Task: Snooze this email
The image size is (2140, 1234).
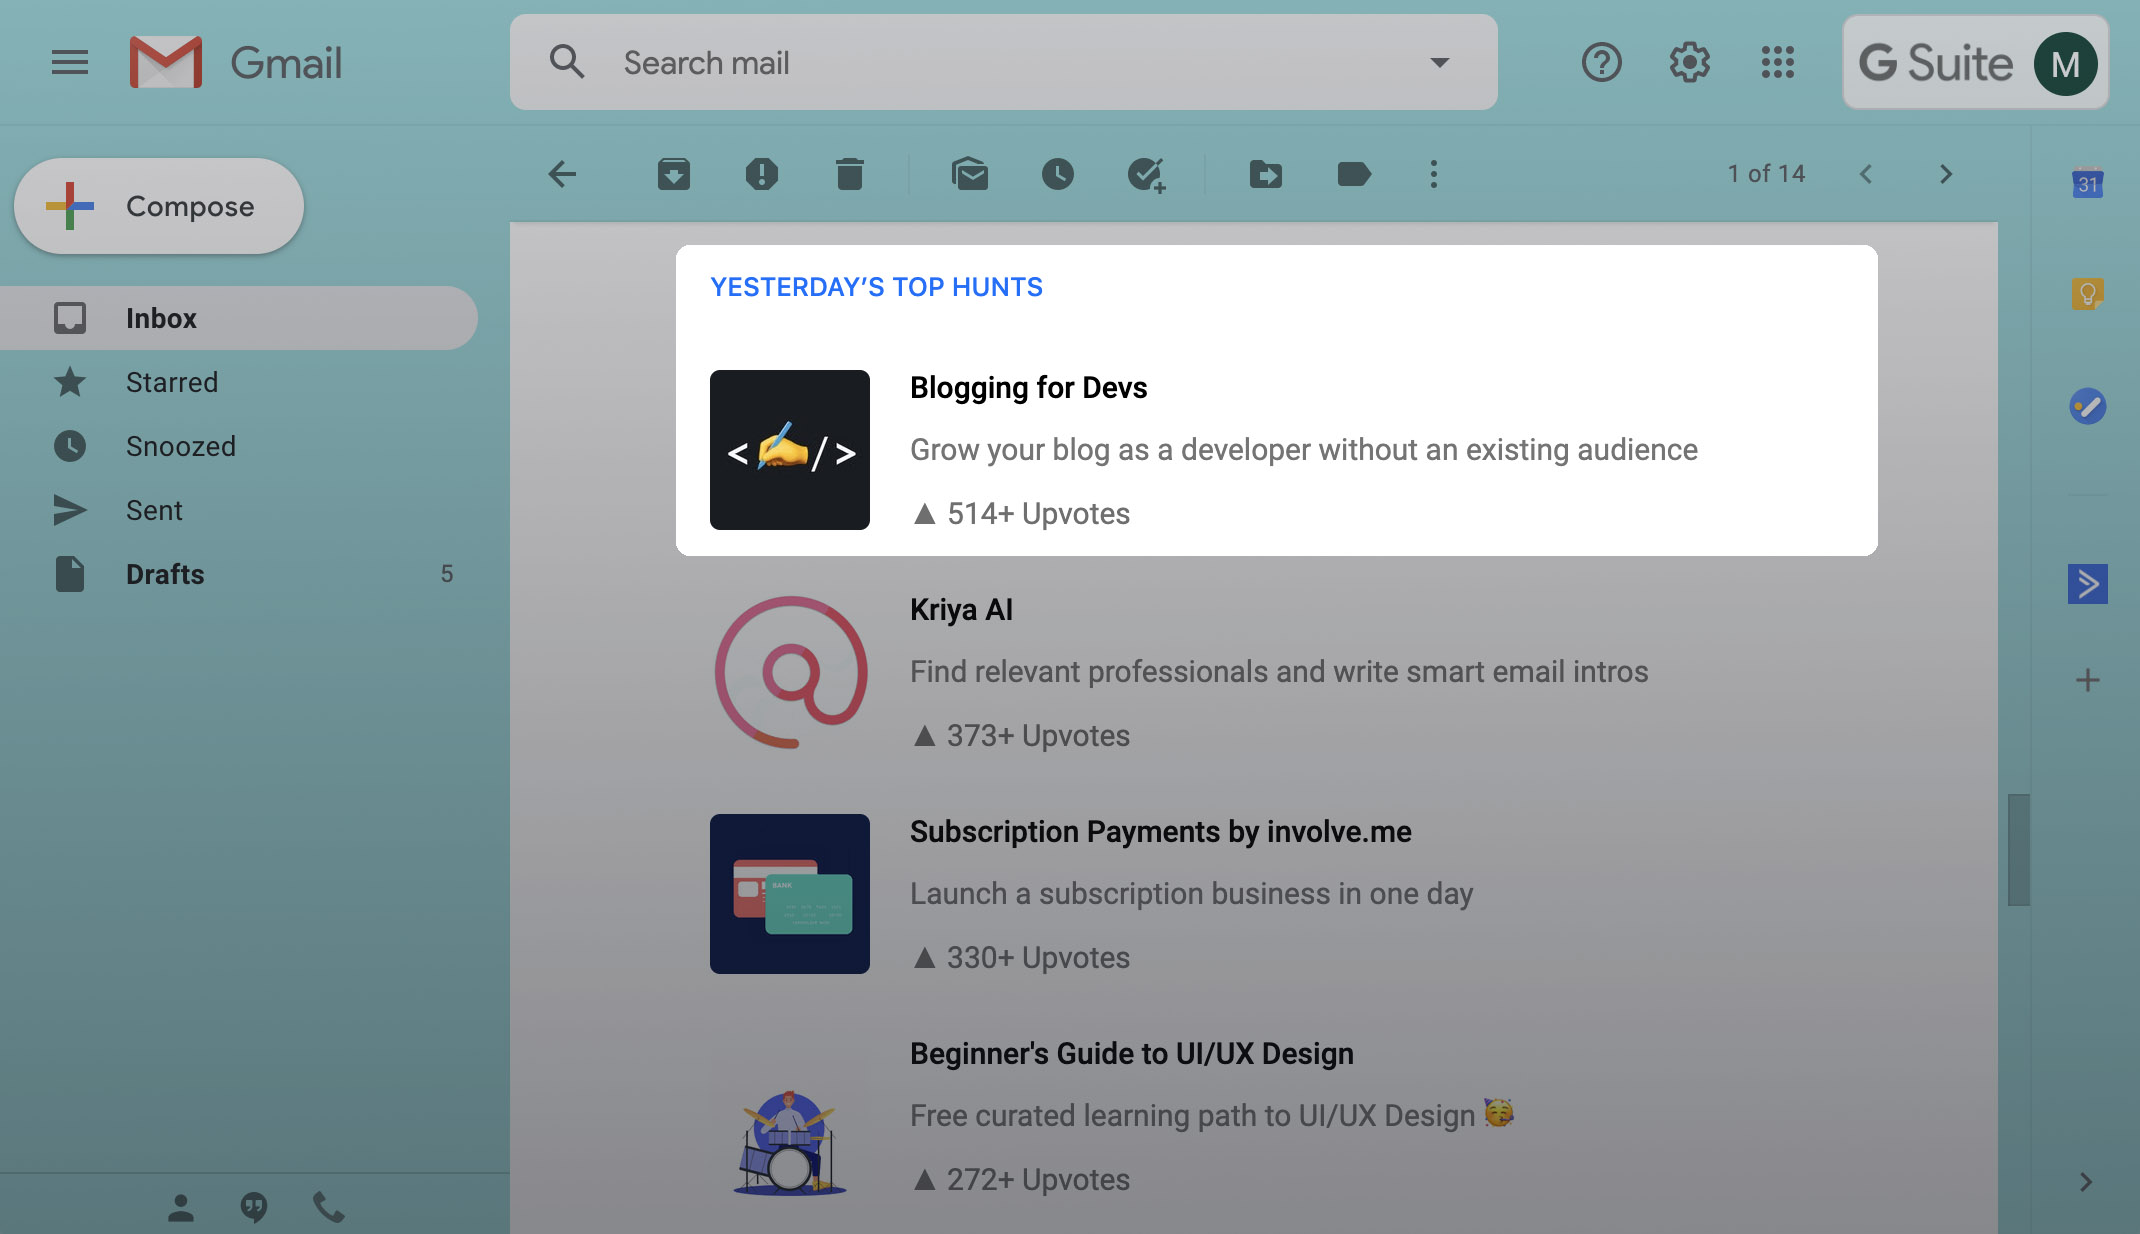Action: pos(1058,174)
